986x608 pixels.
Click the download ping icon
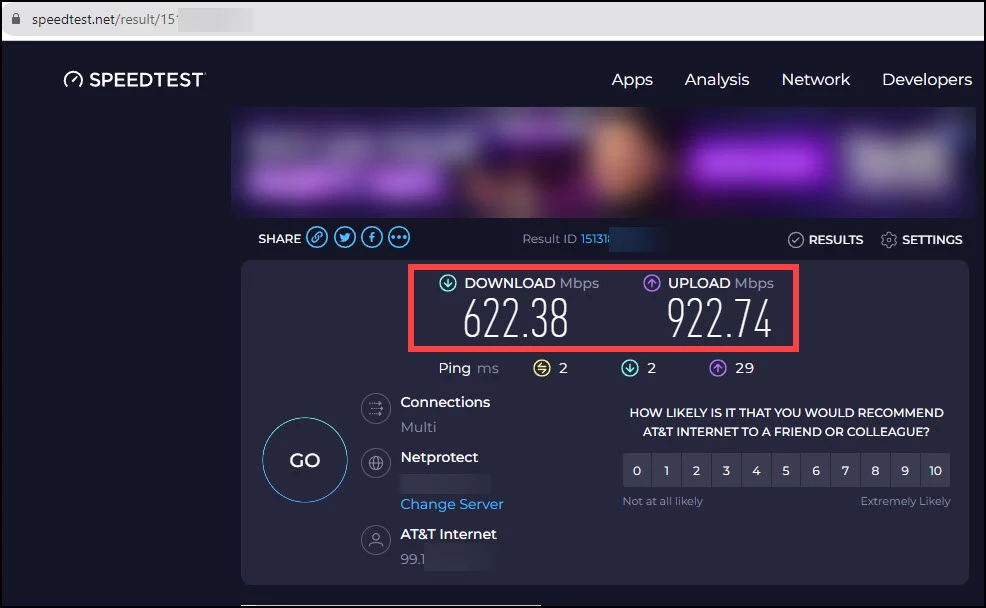click(x=629, y=368)
